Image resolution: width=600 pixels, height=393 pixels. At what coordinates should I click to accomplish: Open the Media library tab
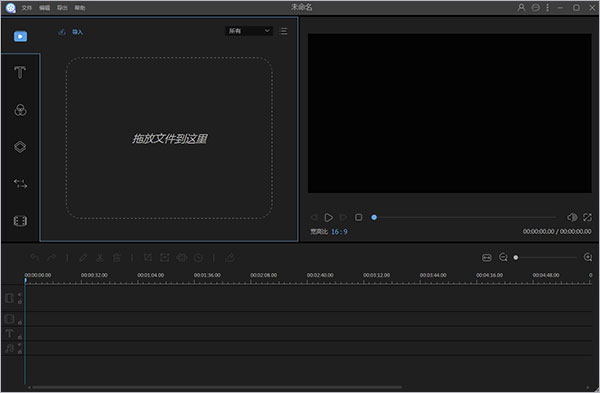tap(20, 36)
